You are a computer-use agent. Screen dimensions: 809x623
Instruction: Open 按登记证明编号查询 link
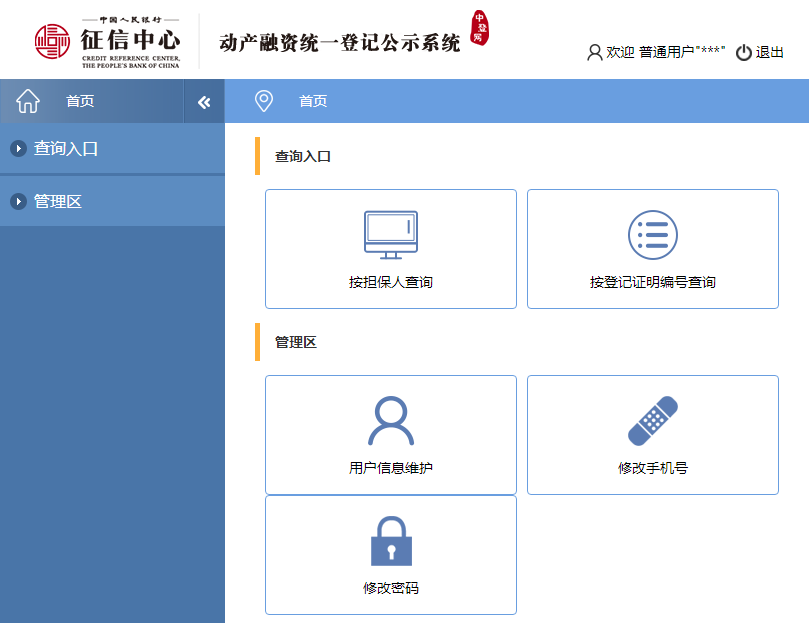(x=652, y=283)
